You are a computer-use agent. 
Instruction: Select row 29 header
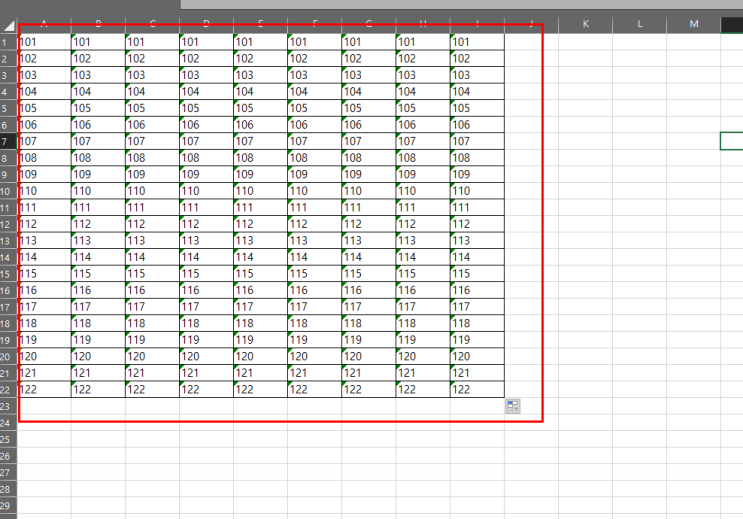tap(8, 505)
